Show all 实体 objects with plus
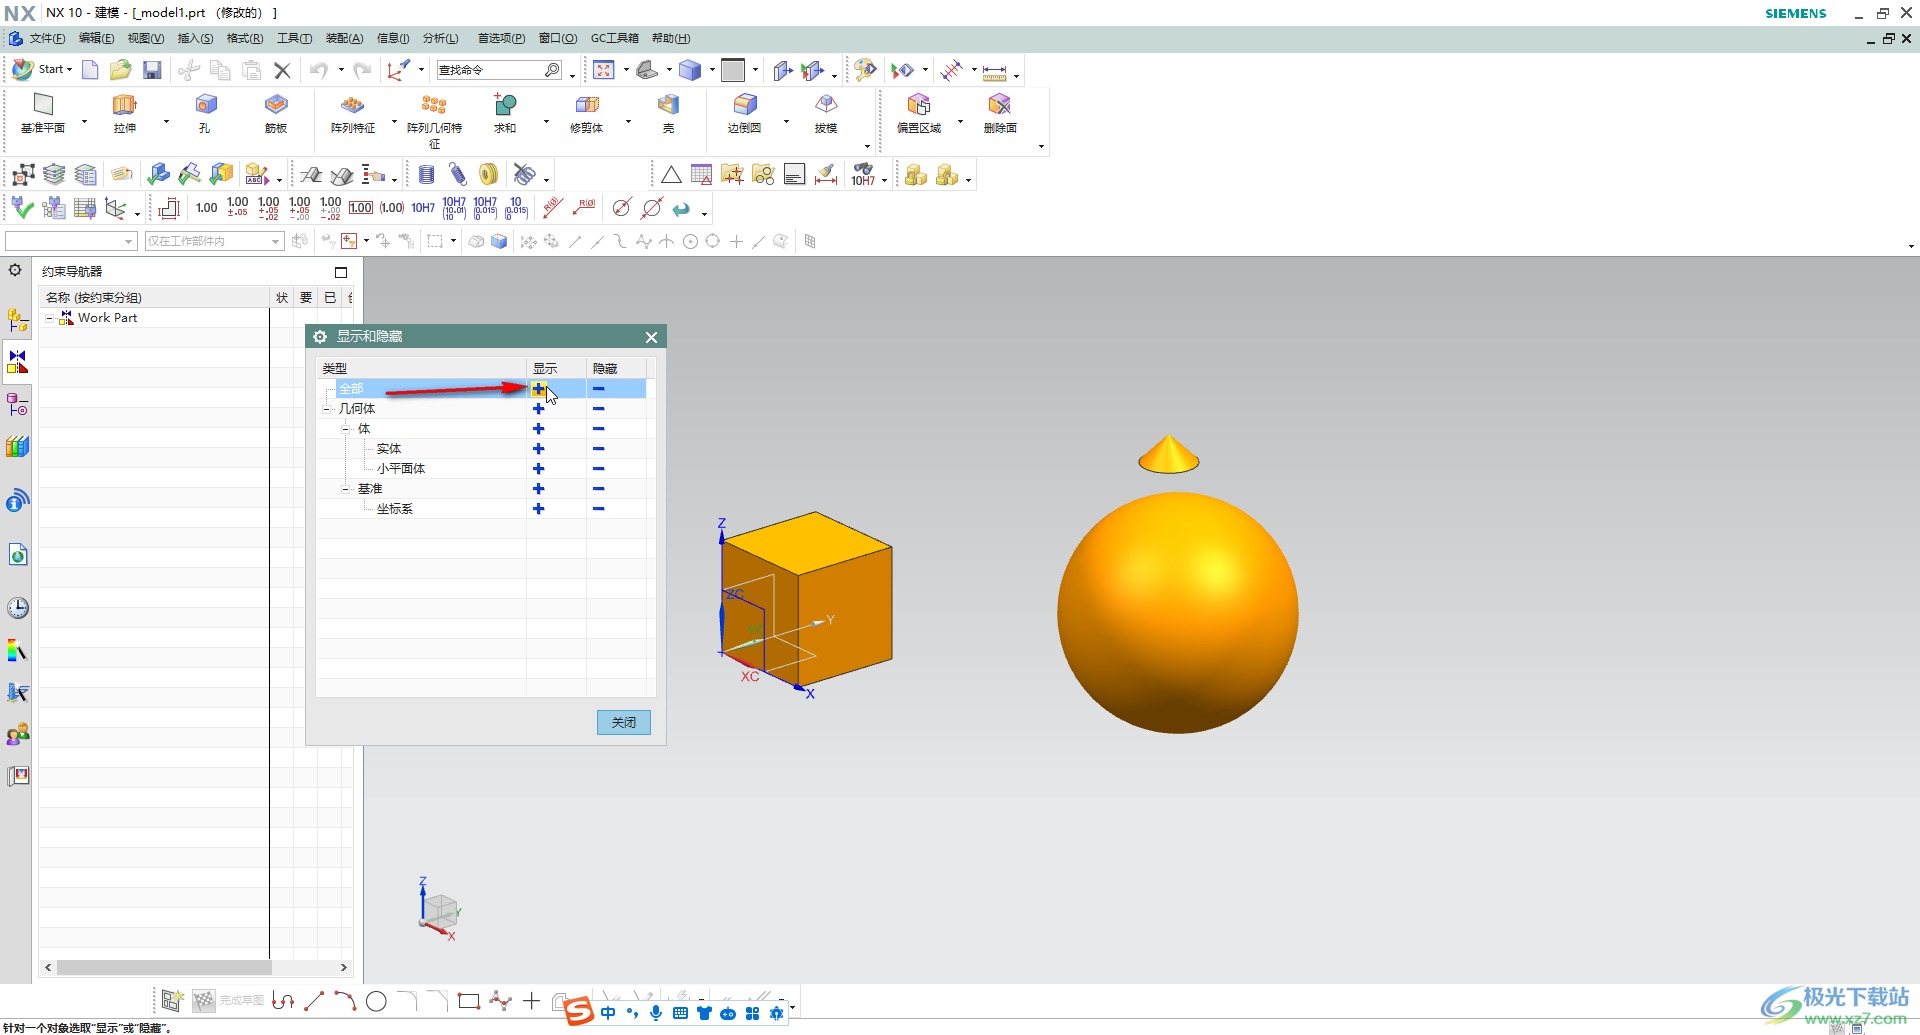Screen dimensions: 1920x1035 [538, 449]
